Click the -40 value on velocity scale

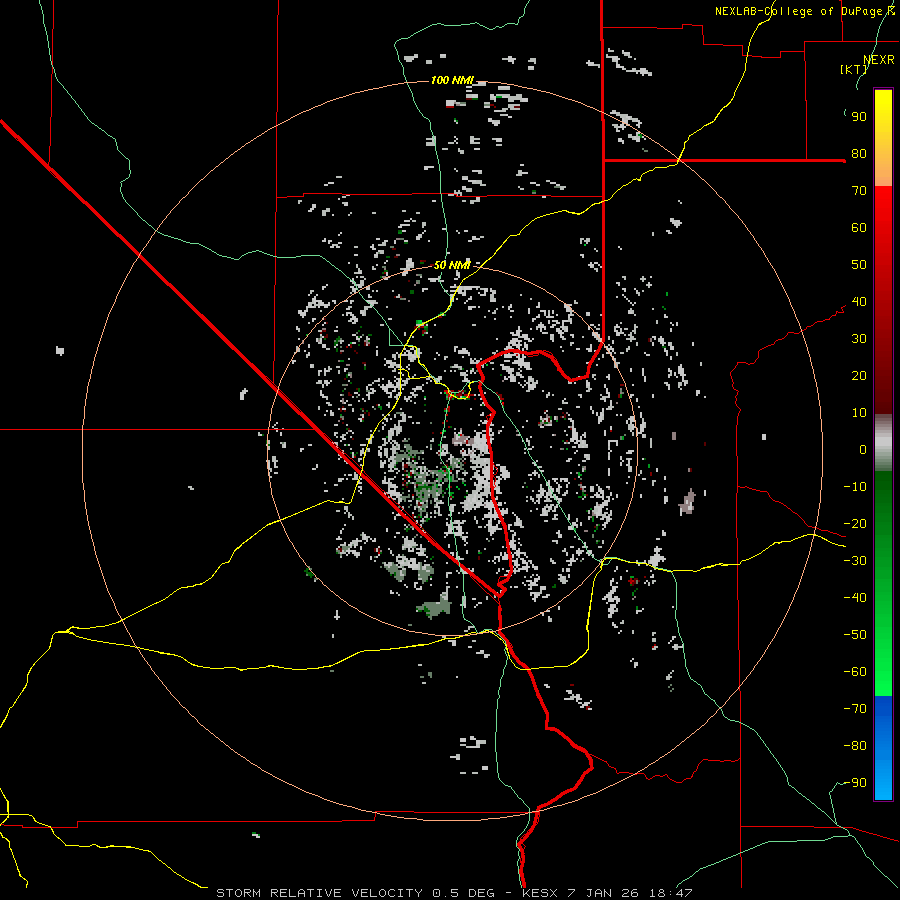click(855, 598)
